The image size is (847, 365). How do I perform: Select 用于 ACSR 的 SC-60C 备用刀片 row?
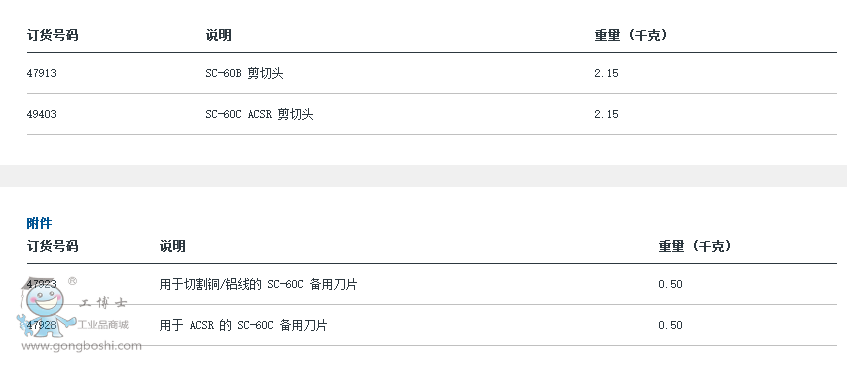coord(432,326)
